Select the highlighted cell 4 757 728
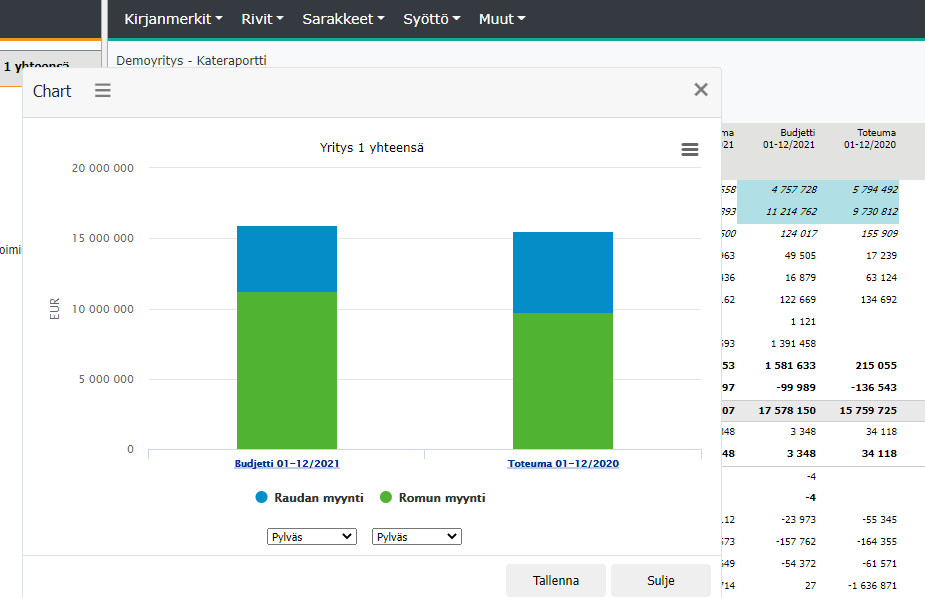Image resolution: width=925 pixels, height=598 pixels. tap(793, 189)
